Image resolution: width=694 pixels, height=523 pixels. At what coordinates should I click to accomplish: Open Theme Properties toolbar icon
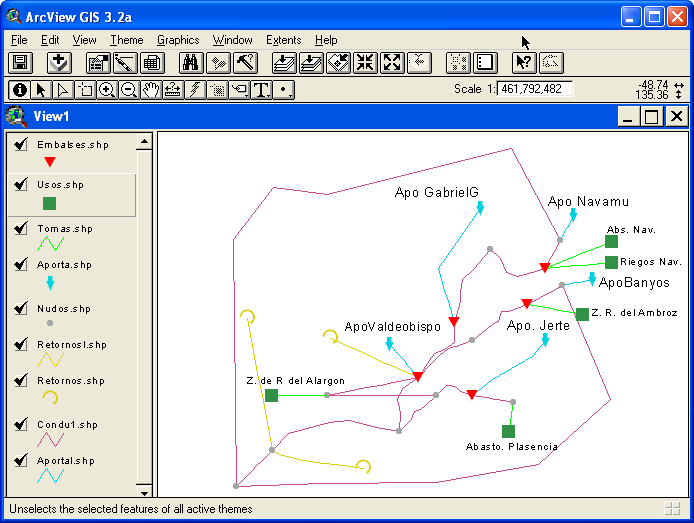98,63
